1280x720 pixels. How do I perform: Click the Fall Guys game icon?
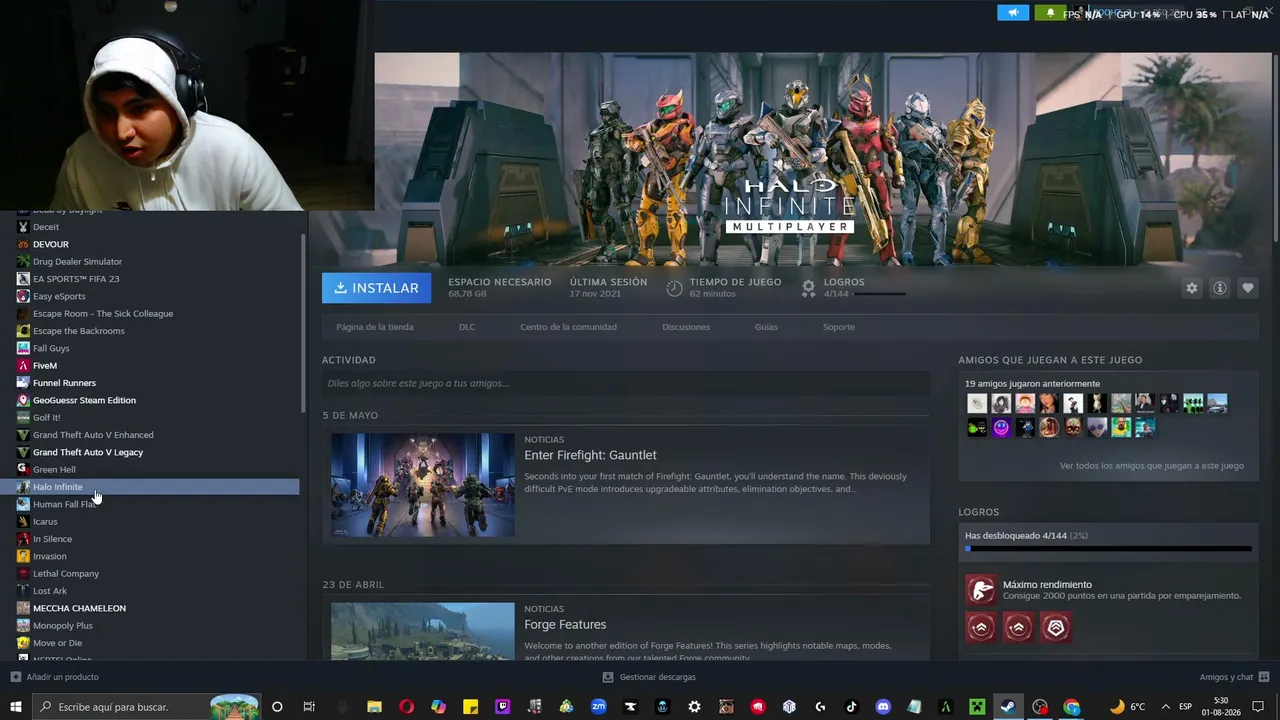[23, 348]
